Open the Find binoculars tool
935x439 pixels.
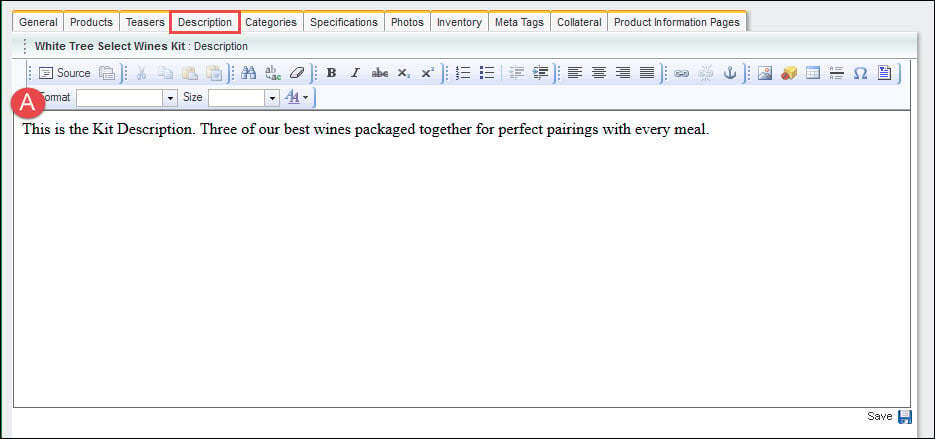click(x=248, y=73)
